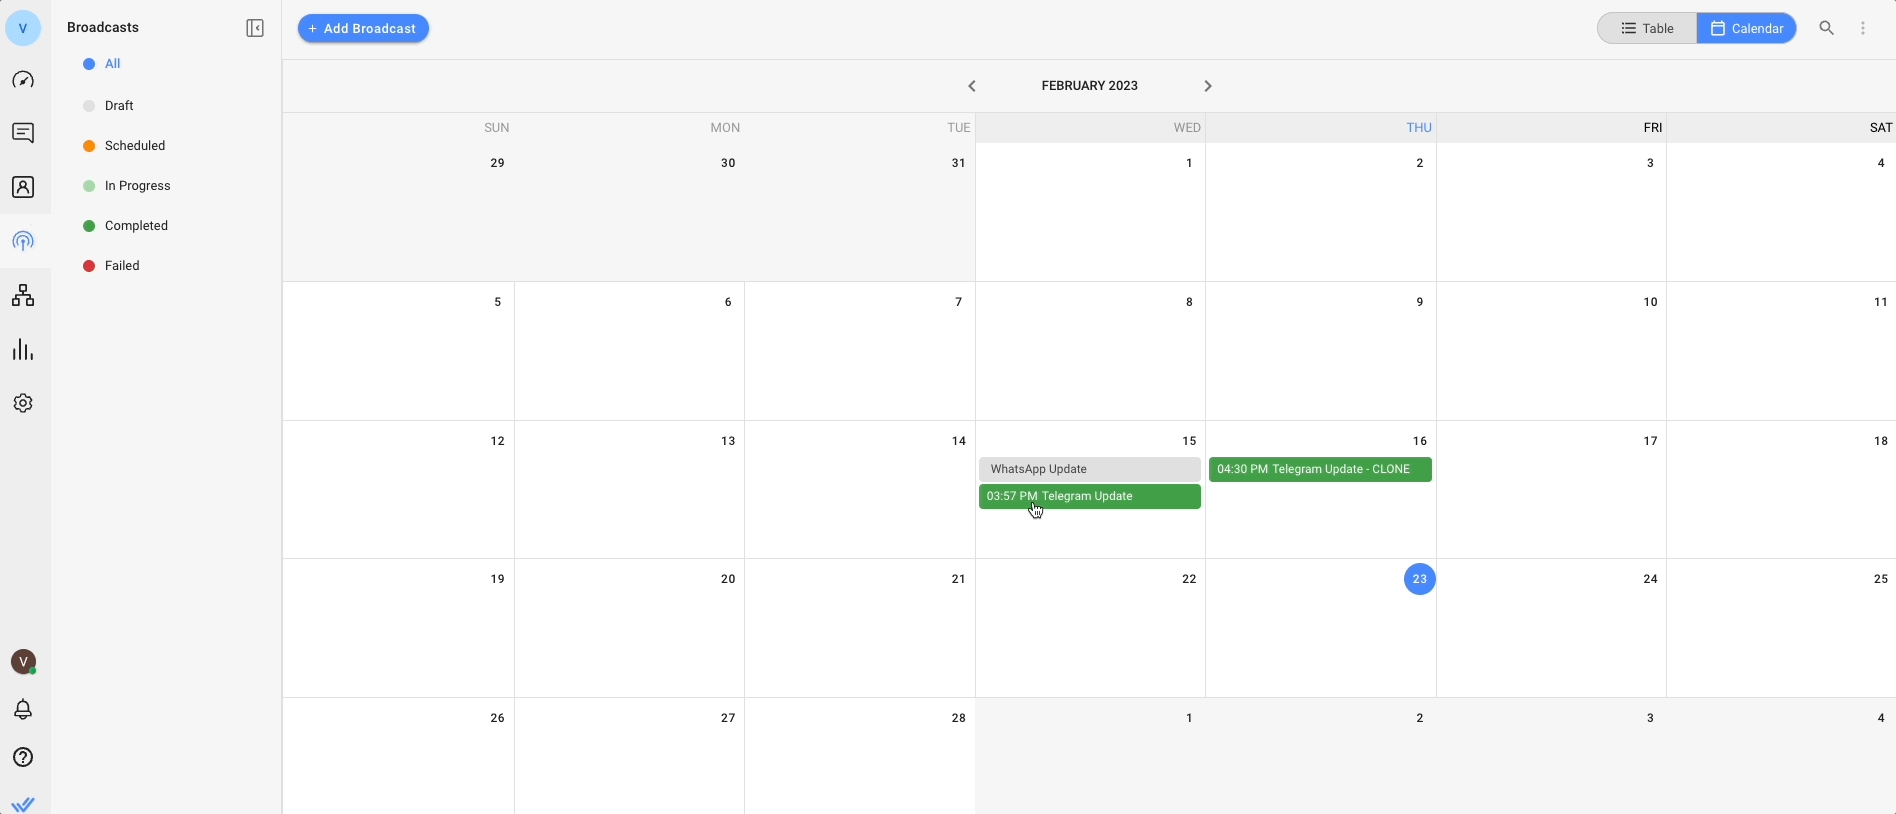
Task: Click the search magnifier icon
Action: click(1827, 29)
